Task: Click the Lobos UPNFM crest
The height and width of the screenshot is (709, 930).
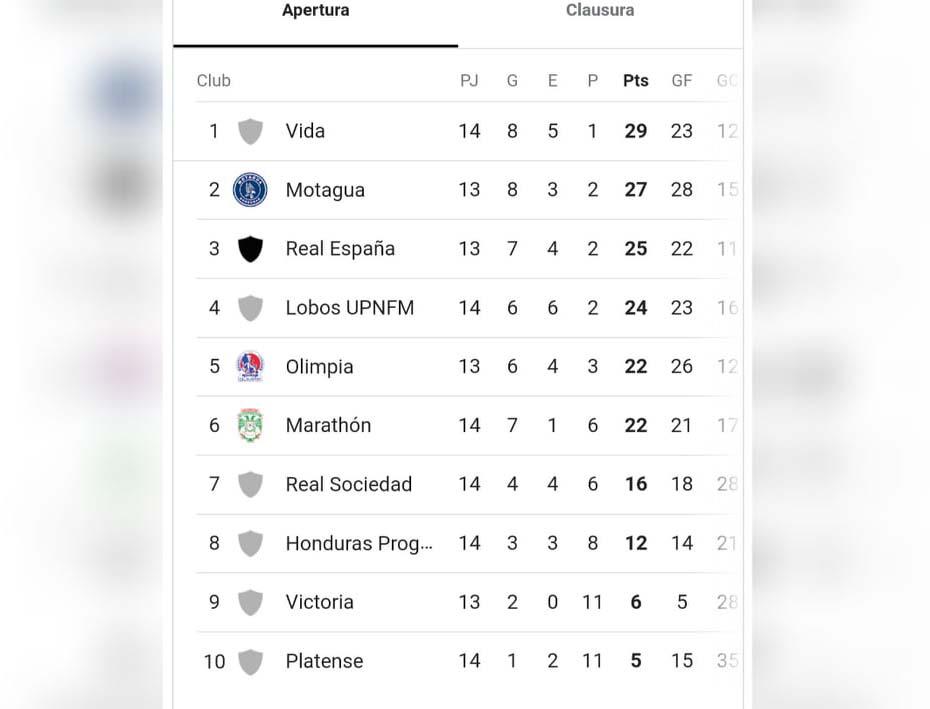Action: pyautogui.click(x=249, y=308)
